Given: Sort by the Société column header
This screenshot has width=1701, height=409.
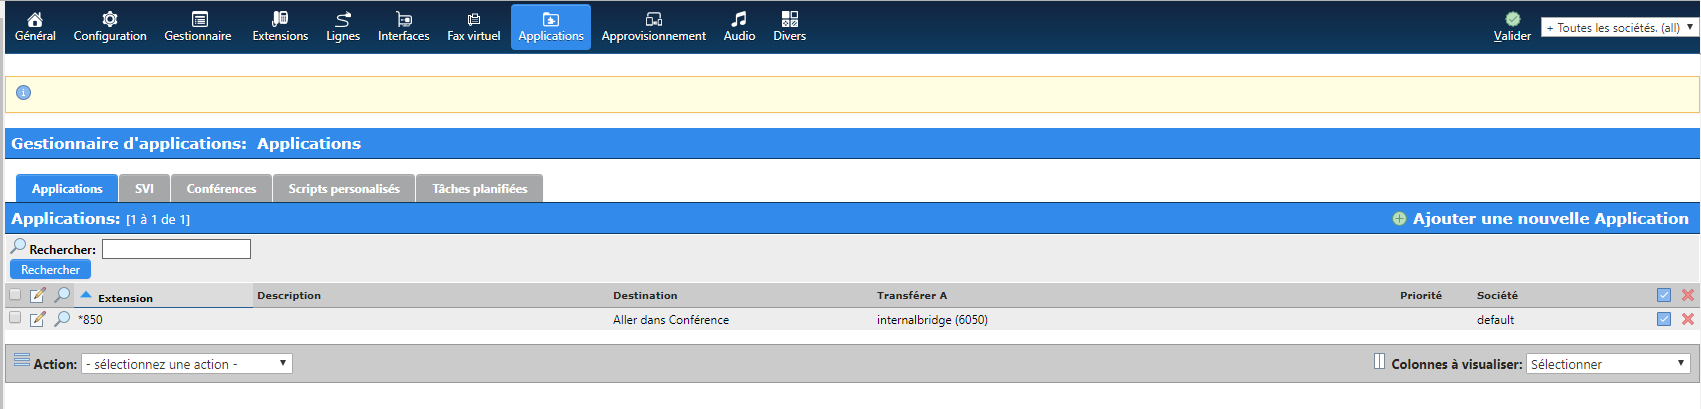Looking at the screenshot, I should tap(1497, 295).
